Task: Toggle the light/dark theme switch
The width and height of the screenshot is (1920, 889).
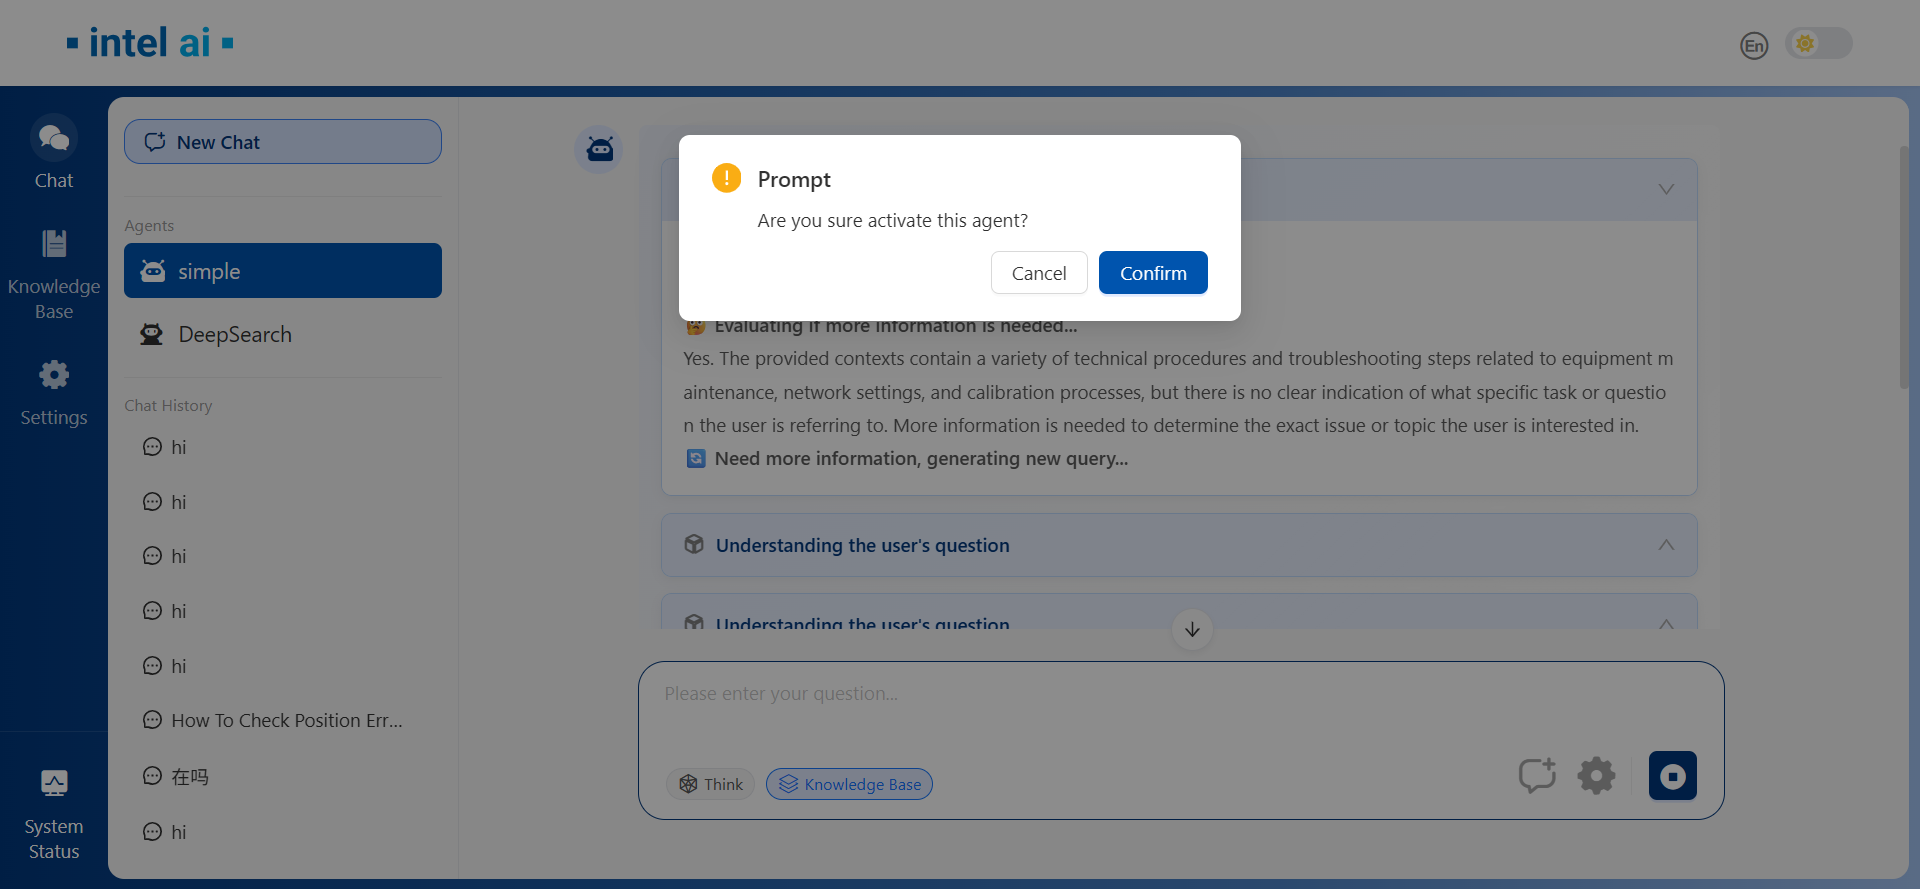Action: coord(1818,44)
